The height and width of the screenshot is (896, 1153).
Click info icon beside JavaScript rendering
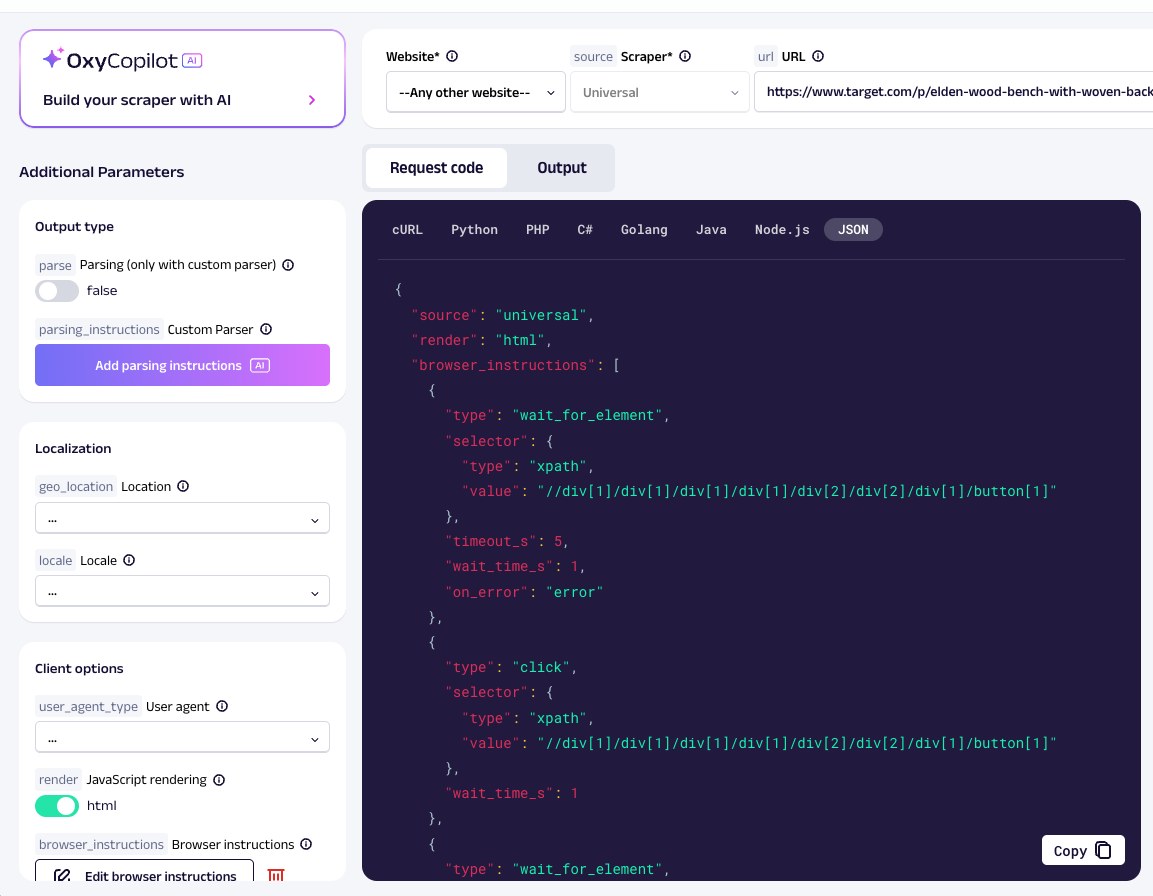219,779
